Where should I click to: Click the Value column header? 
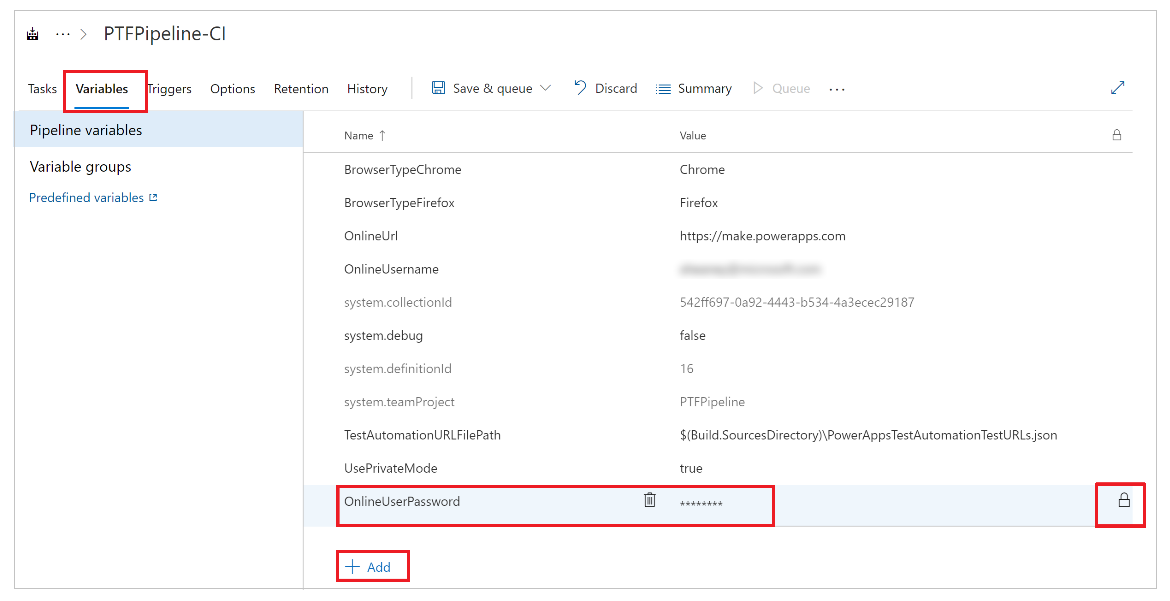692,135
